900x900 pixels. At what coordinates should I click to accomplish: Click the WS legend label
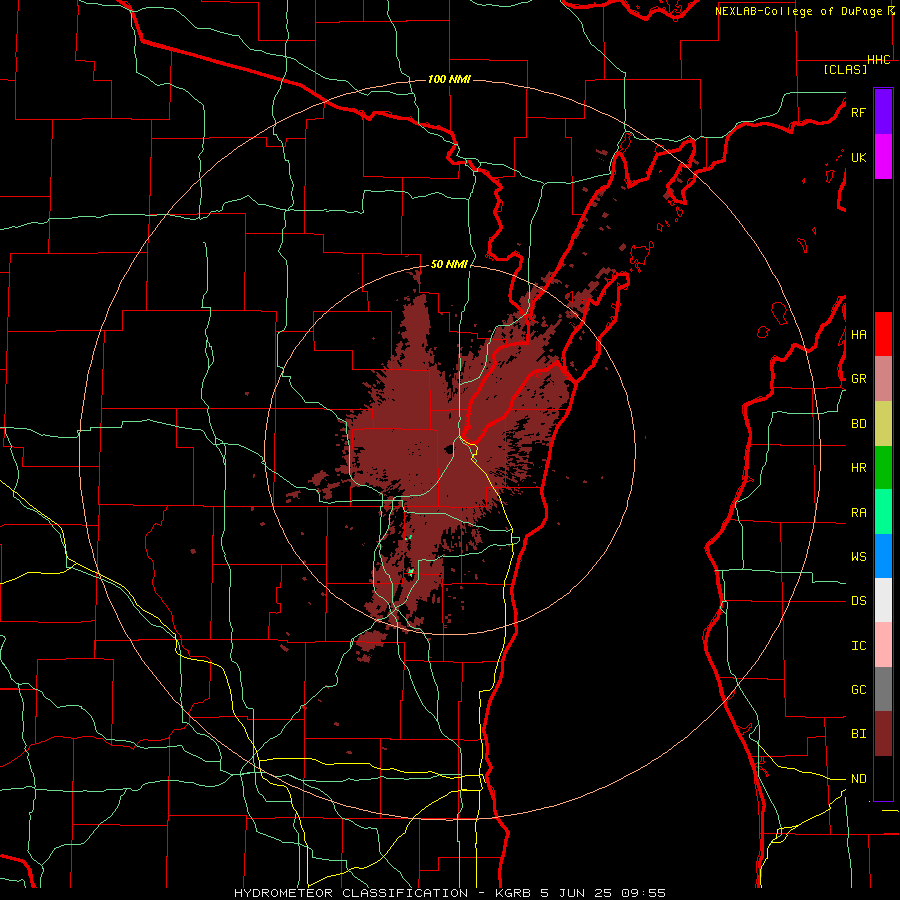(x=858, y=556)
